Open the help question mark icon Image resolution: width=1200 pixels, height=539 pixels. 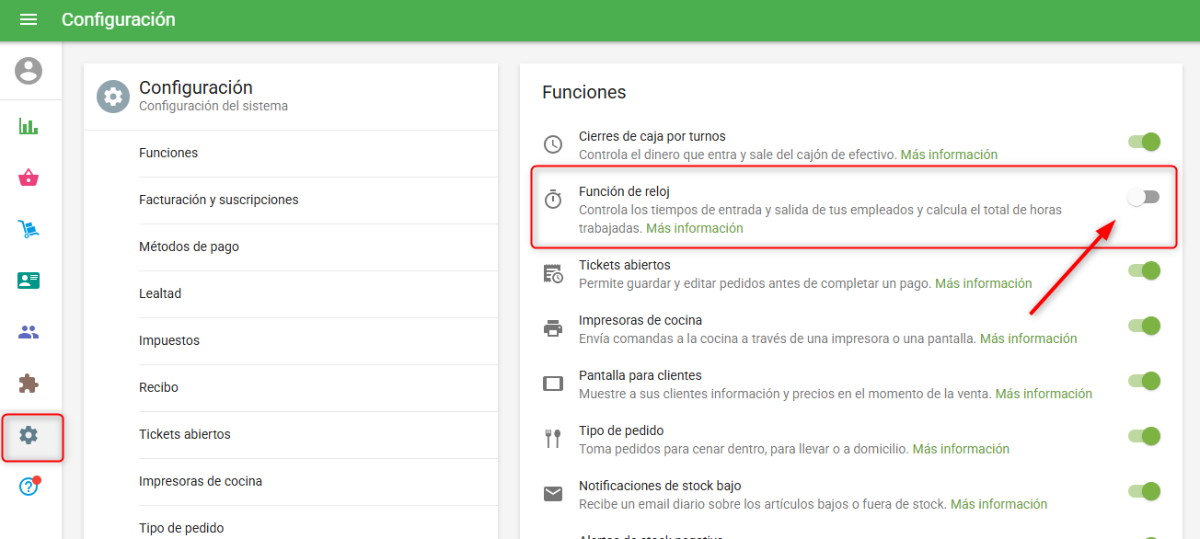coord(29,487)
